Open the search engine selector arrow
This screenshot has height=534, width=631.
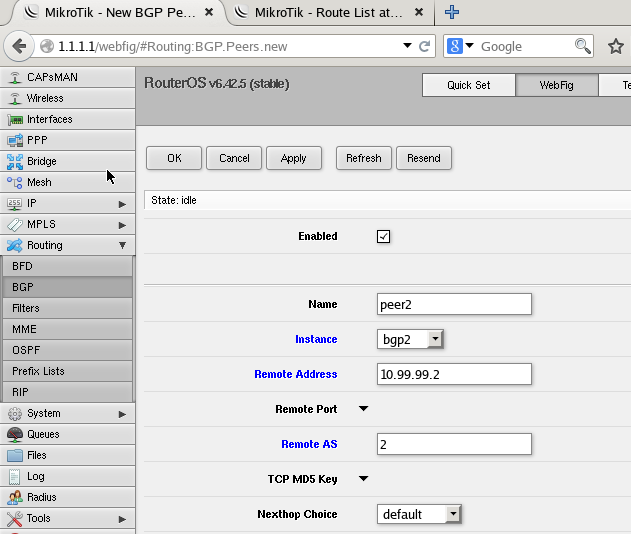click(x=469, y=45)
